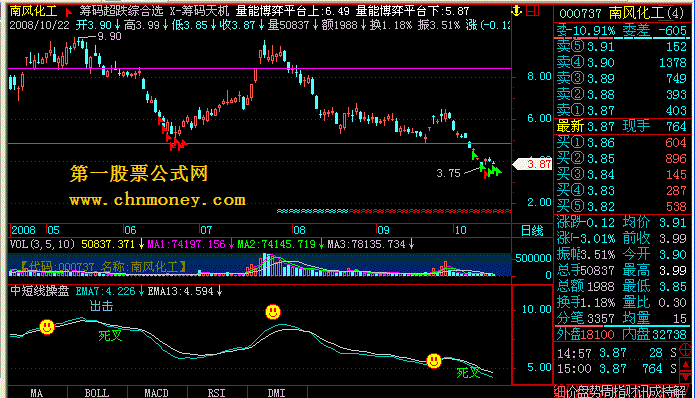695x398 pixels.
Task: Click the 买⑤ 3.82 bid row
Action: pyautogui.click(x=621, y=207)
